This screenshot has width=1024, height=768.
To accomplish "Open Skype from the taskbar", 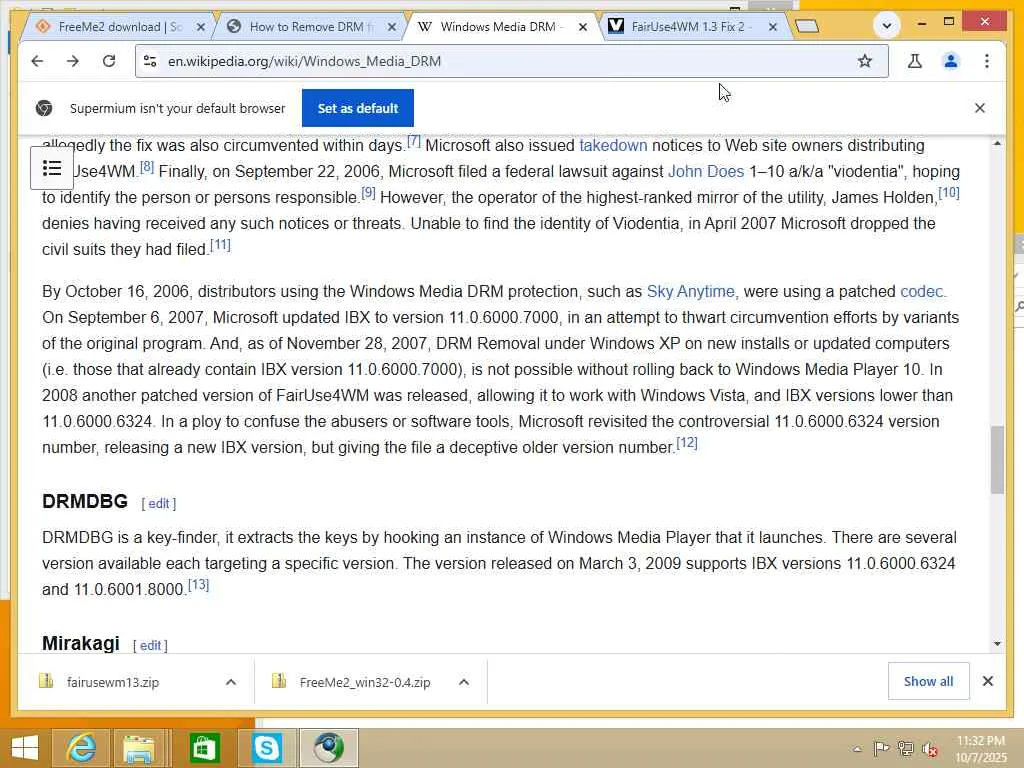I will tap(266, 748).
